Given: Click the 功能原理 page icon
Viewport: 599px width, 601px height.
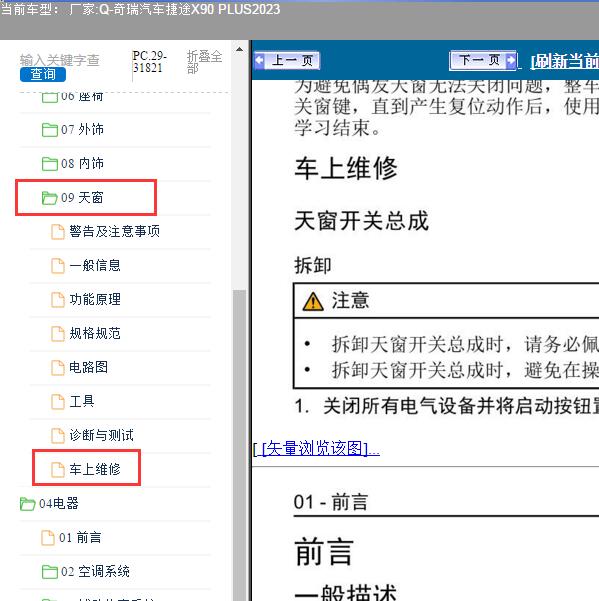Looking at the screenshot, I should point(58,300).
